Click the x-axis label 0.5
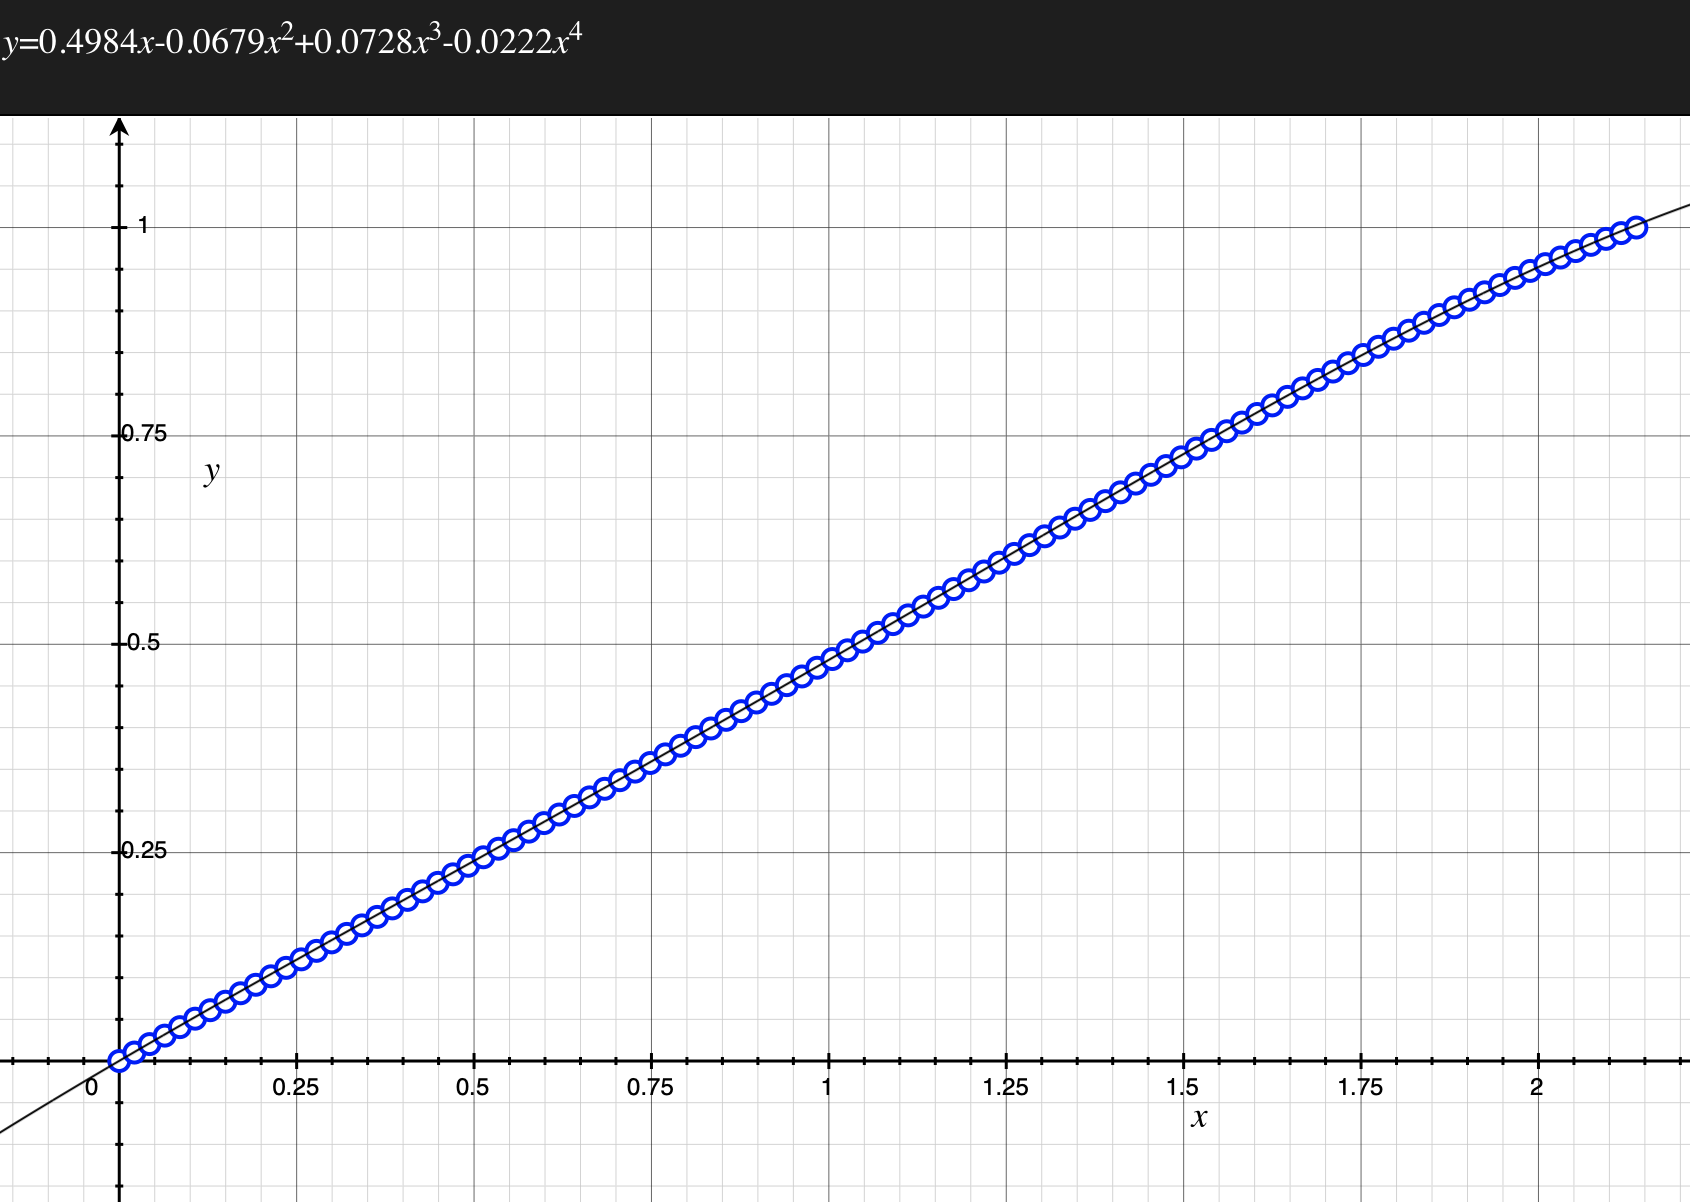 [473, 1087]
